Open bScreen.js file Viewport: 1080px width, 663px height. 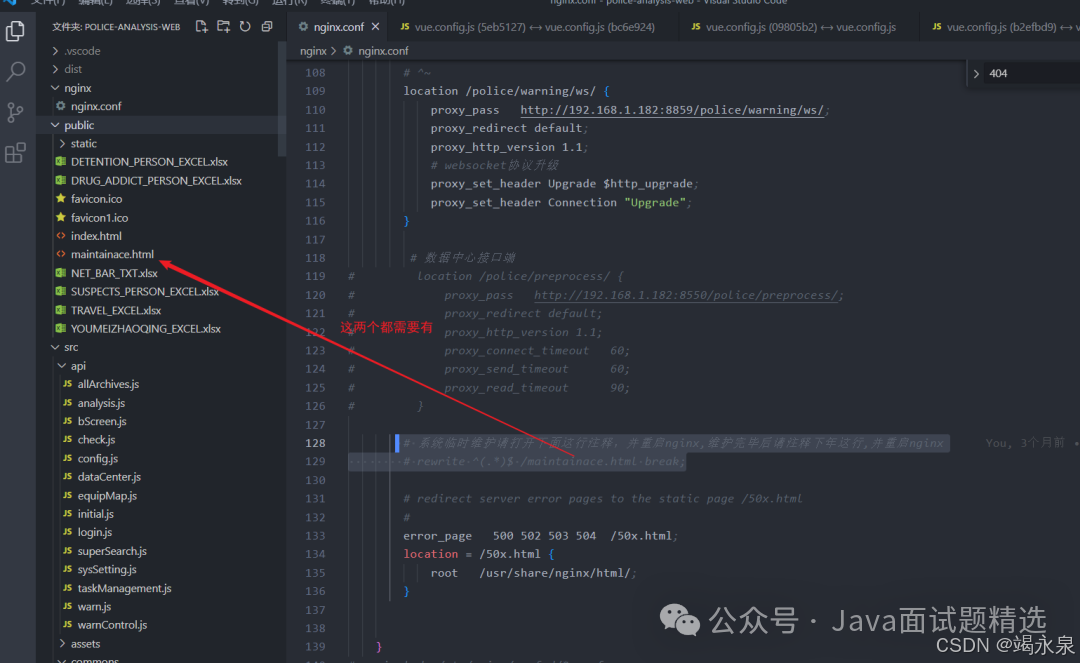pyautogui.click(x=102, y=421)
